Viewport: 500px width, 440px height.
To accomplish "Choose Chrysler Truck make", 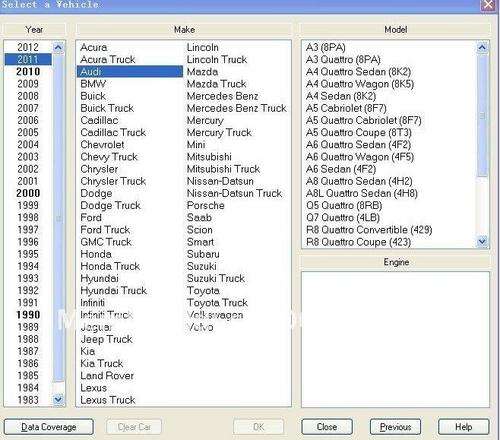I will (x=113, y=181).
